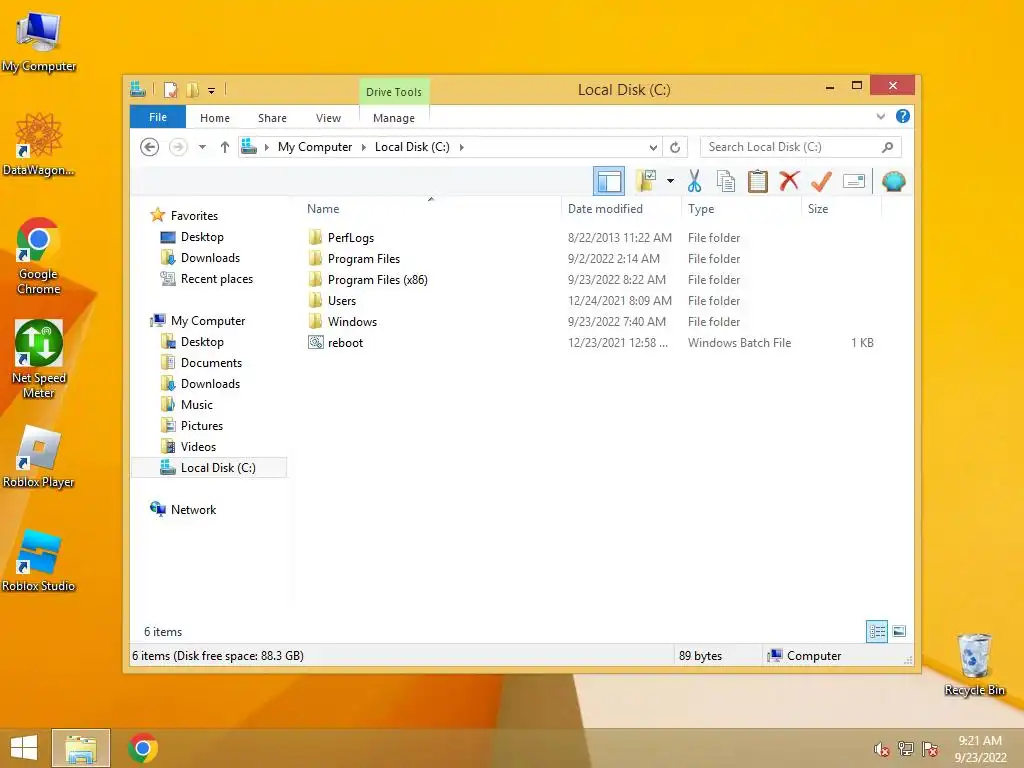Open the folder options dropdown arrow
Viewport: 1024px width, 768px height.
click(x=670, y=181)
